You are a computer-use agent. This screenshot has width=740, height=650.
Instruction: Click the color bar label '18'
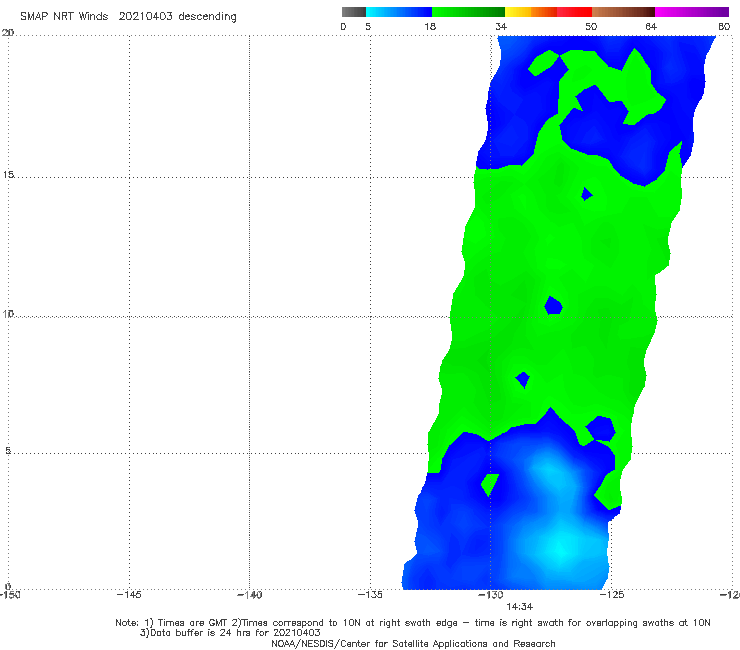(430, 26)
